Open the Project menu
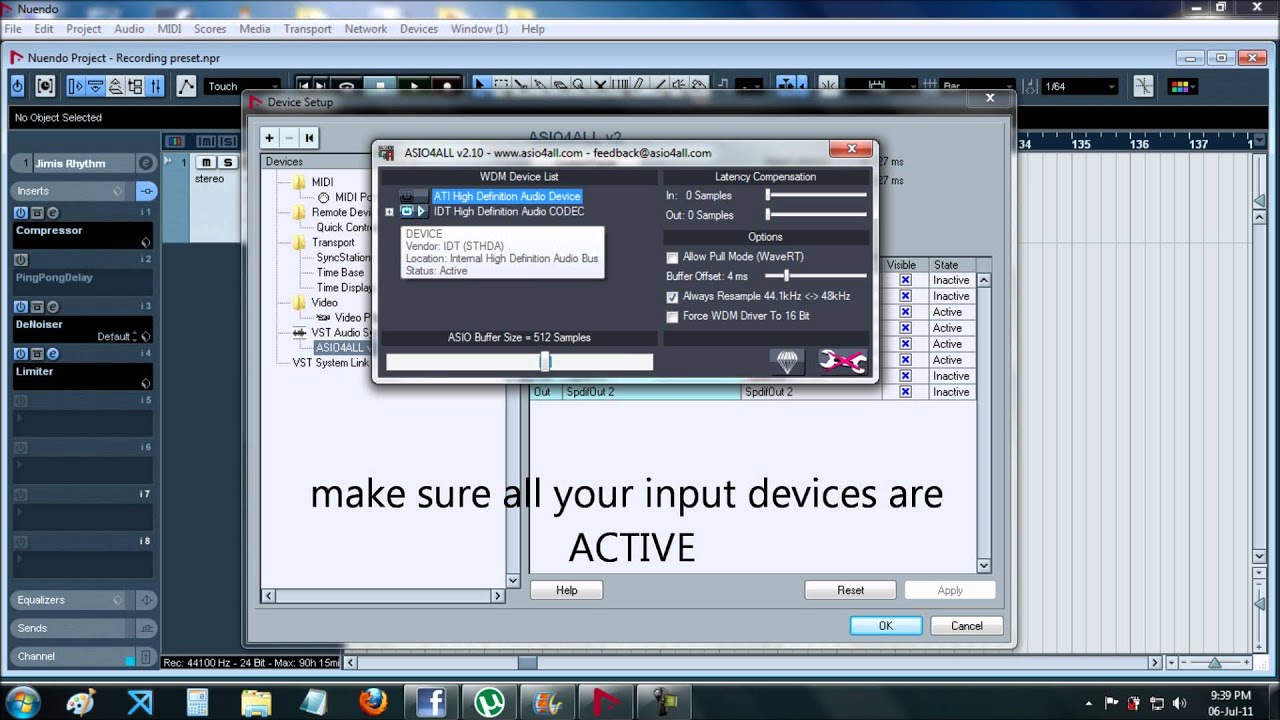Screen dimensions: 1280x720 pyautogui.click(x=84, y=29)
